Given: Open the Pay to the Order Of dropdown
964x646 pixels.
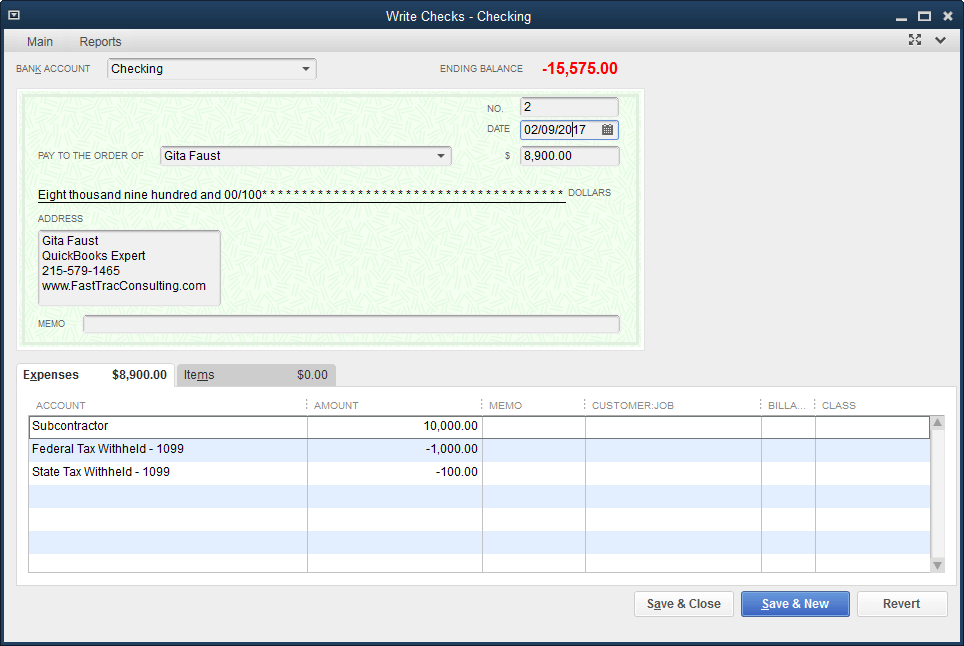Looking at the screenshot, I should pyautogui.click(x=441, y=156).
